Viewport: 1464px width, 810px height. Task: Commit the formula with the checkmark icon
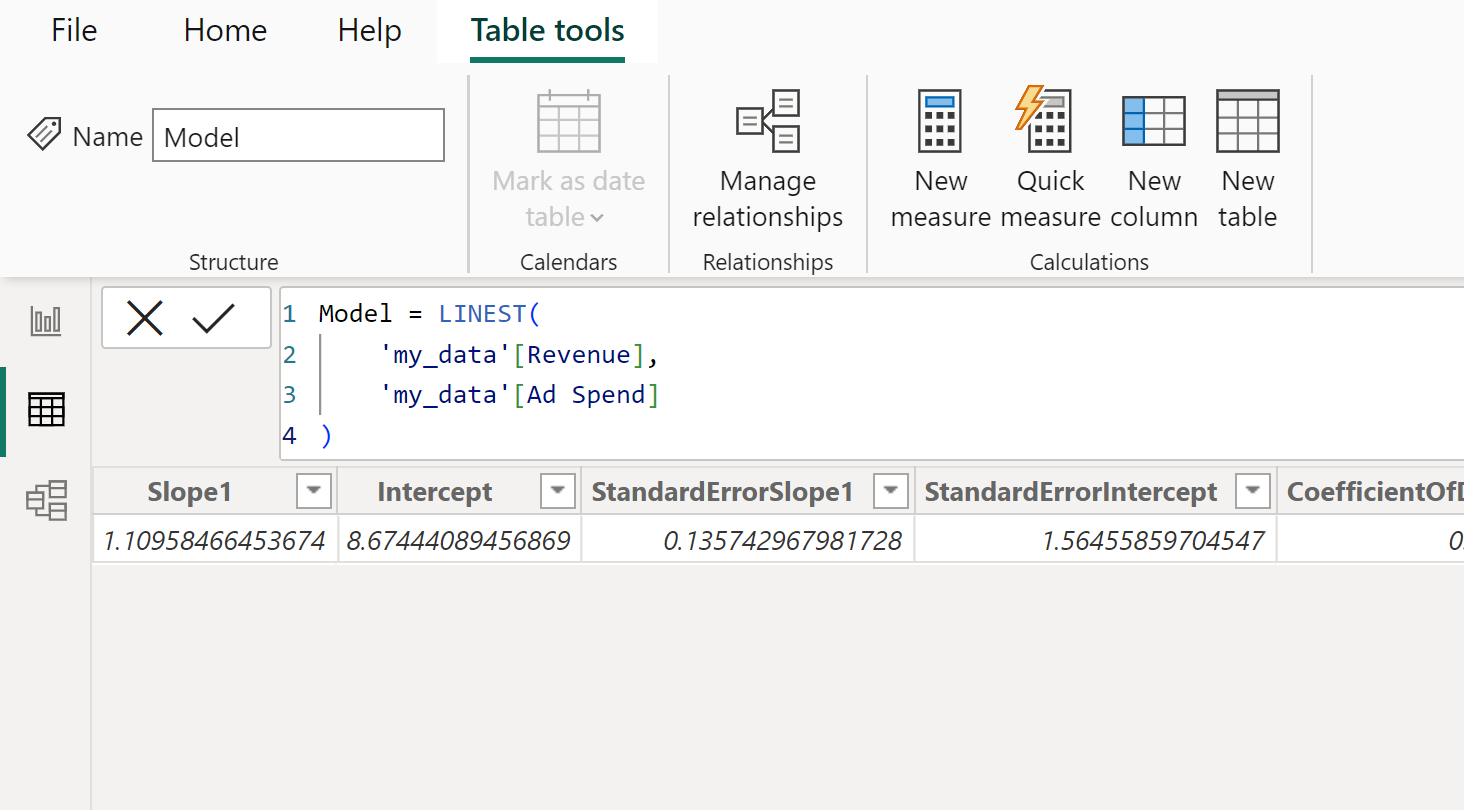[213, 319]
